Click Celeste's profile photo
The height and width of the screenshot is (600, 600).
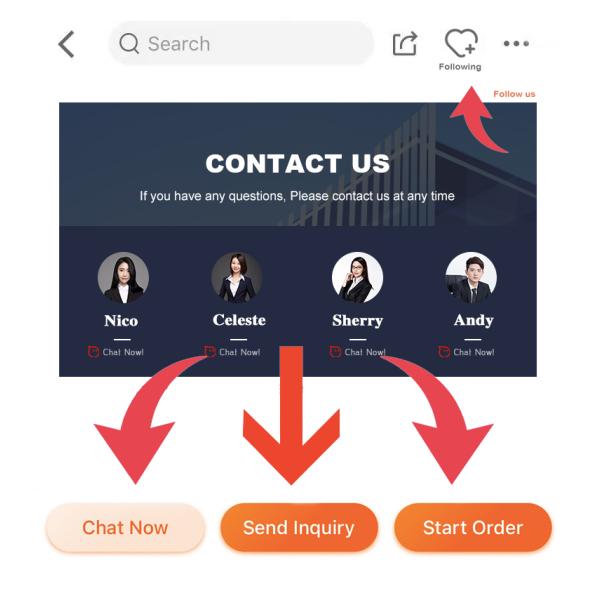pyautogui.click(x=237, y=277)
